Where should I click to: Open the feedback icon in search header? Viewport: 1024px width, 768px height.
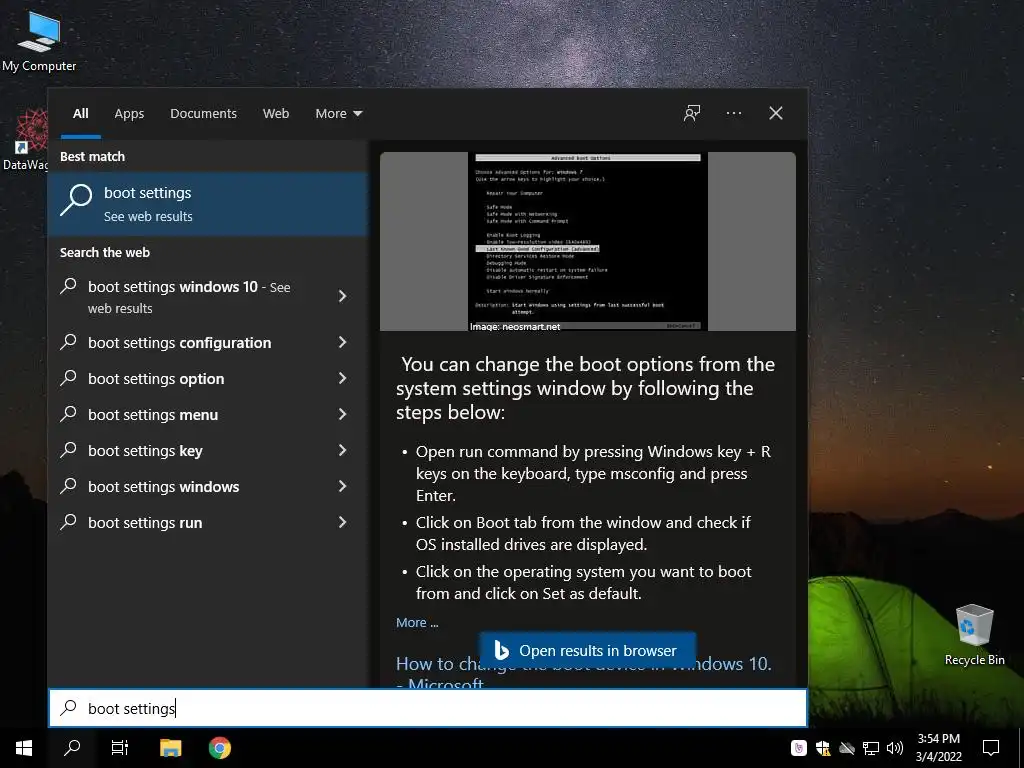point(692,113)
